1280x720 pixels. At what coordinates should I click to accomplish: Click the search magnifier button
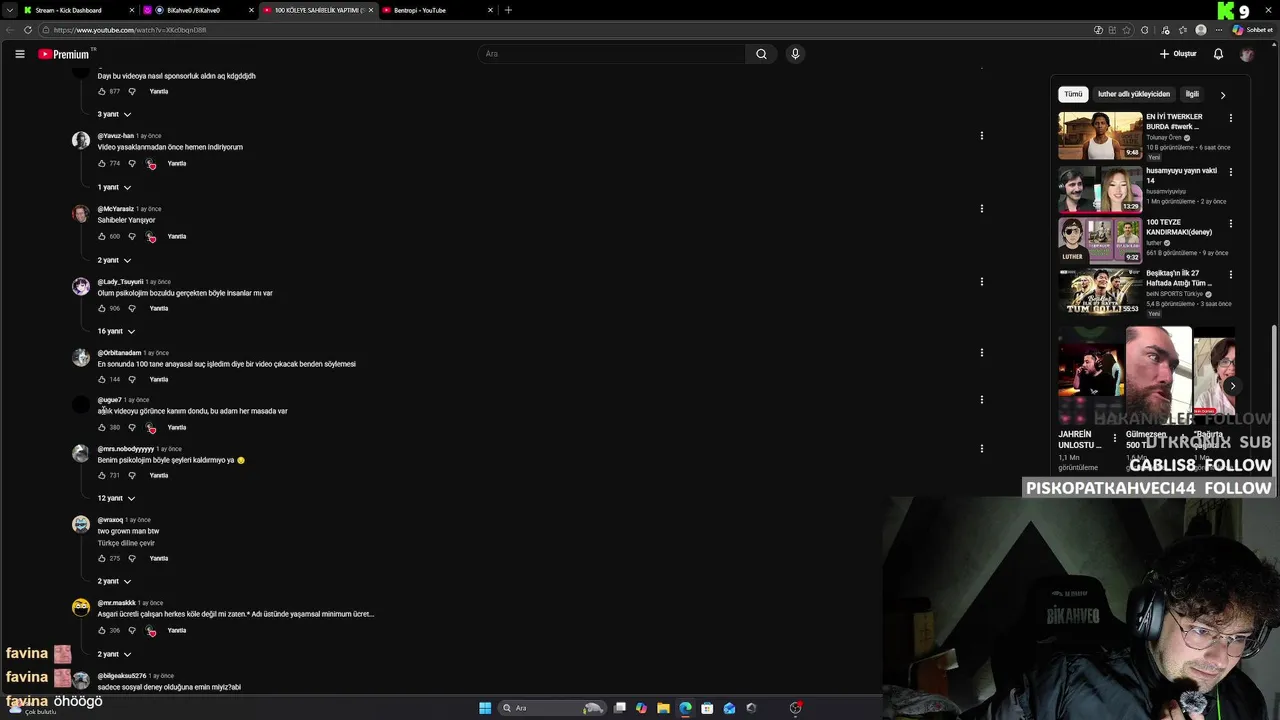pyautogui.click(x=761, y=54)
